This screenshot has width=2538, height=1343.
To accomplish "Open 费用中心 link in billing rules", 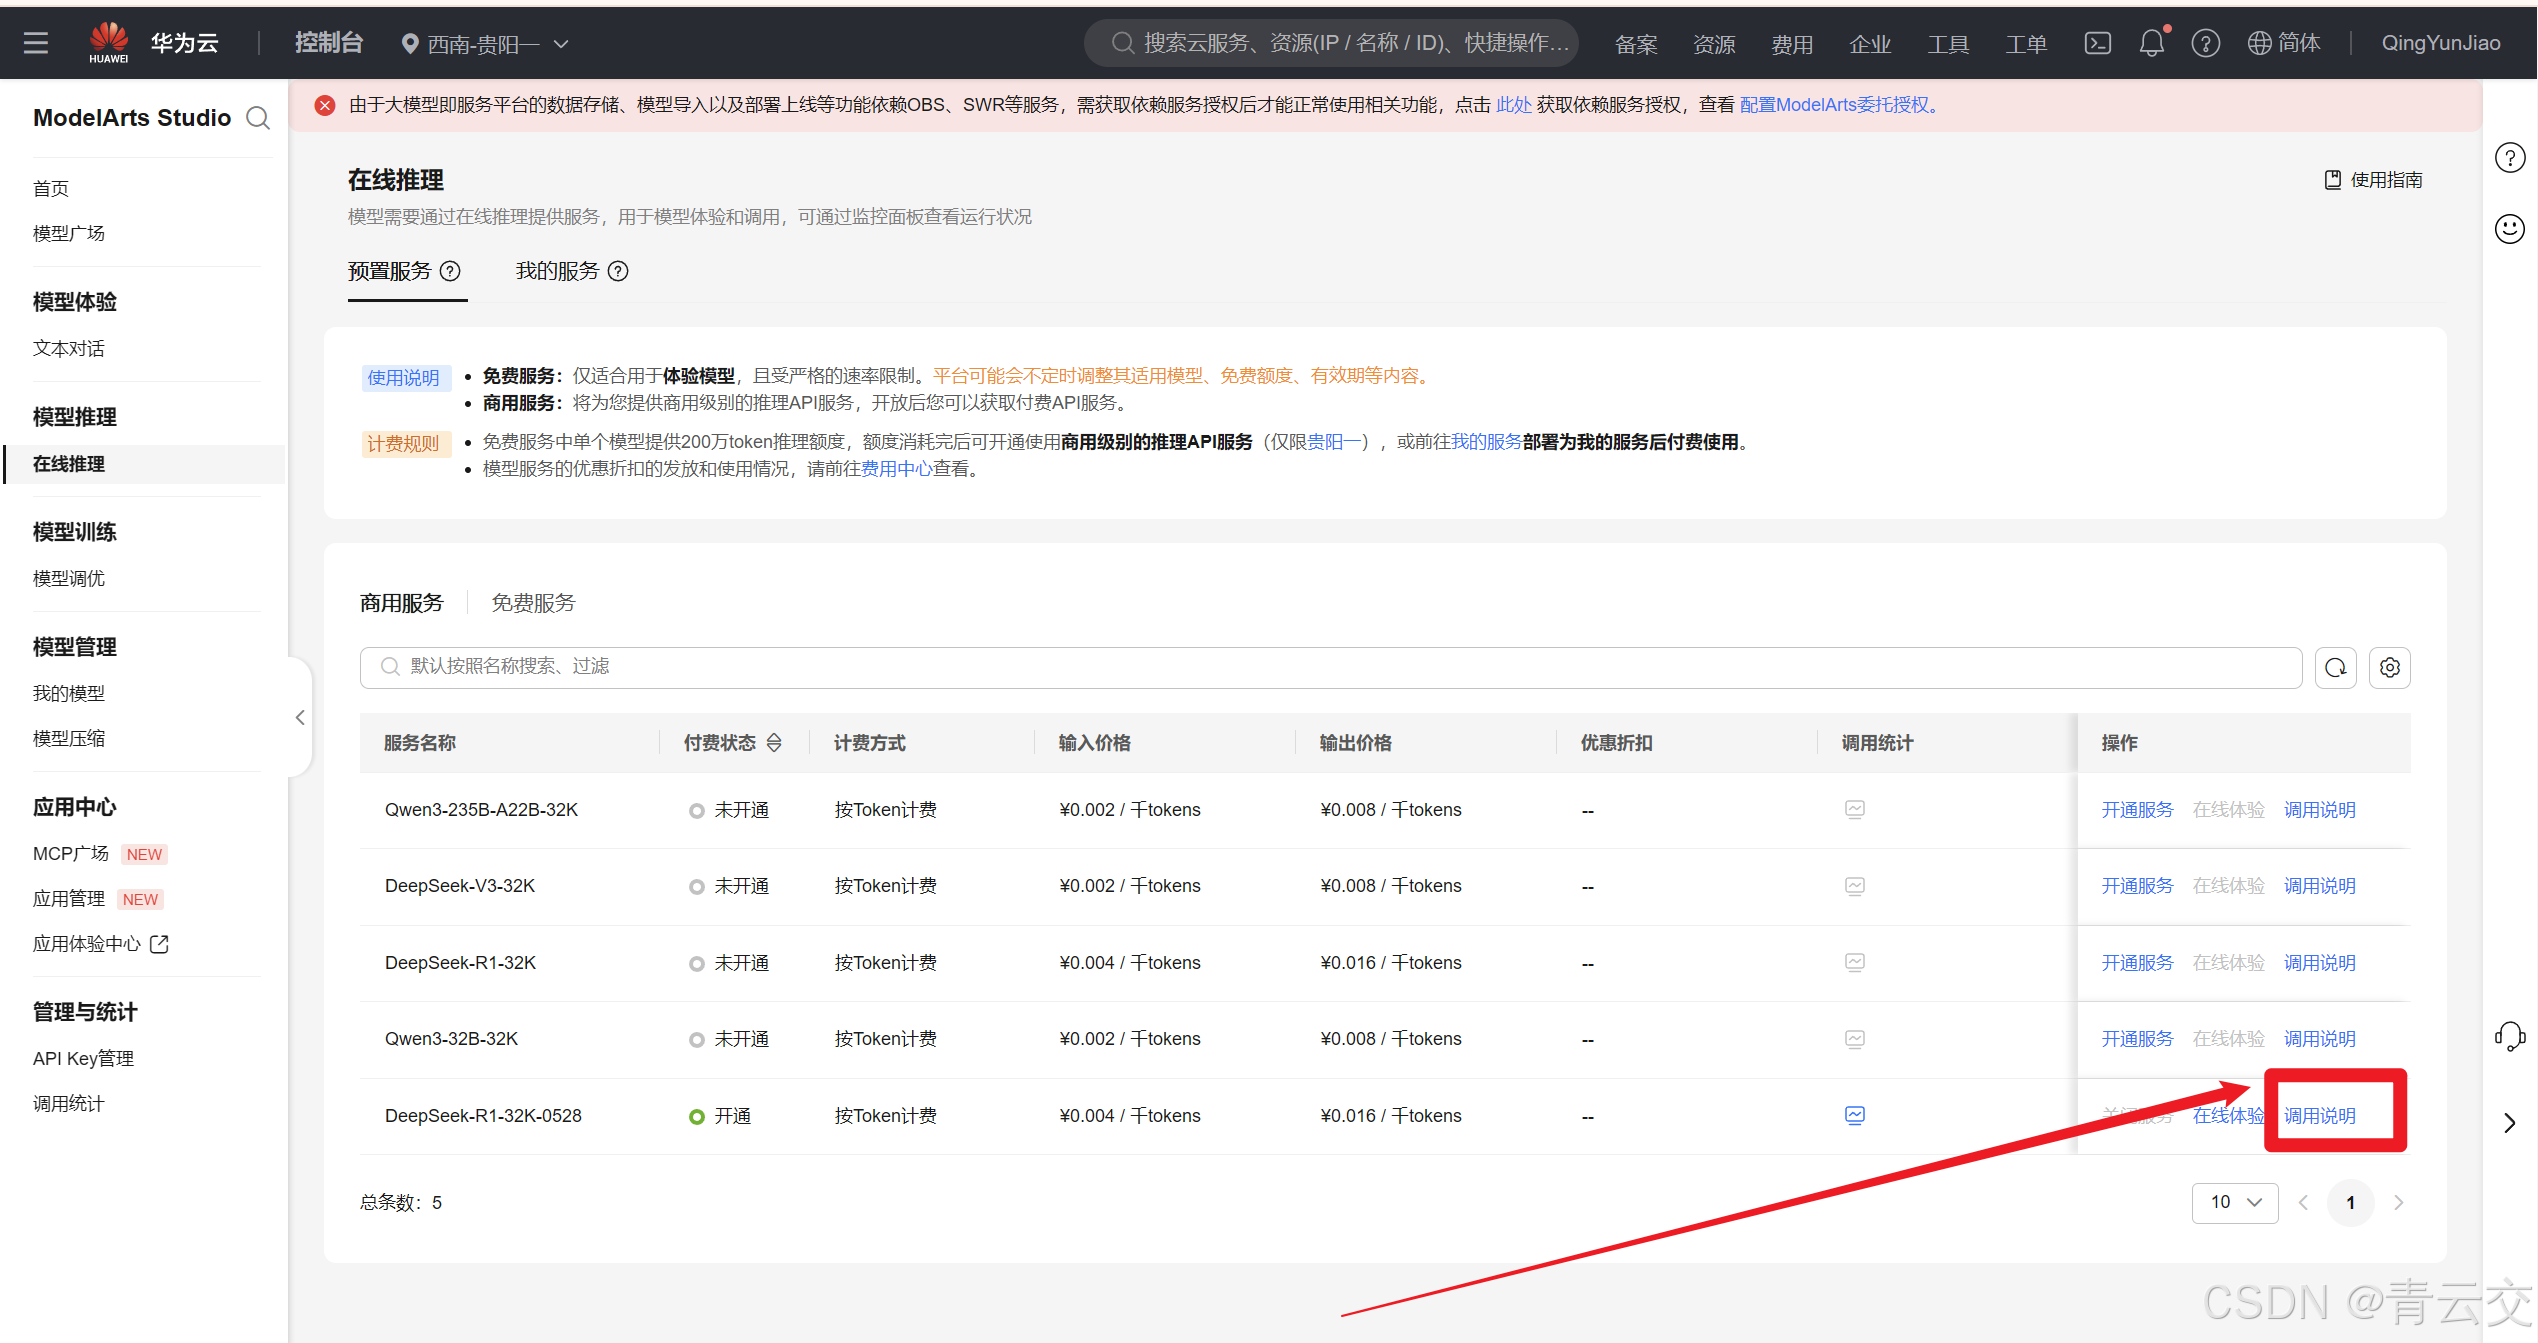I will (896, 469).
